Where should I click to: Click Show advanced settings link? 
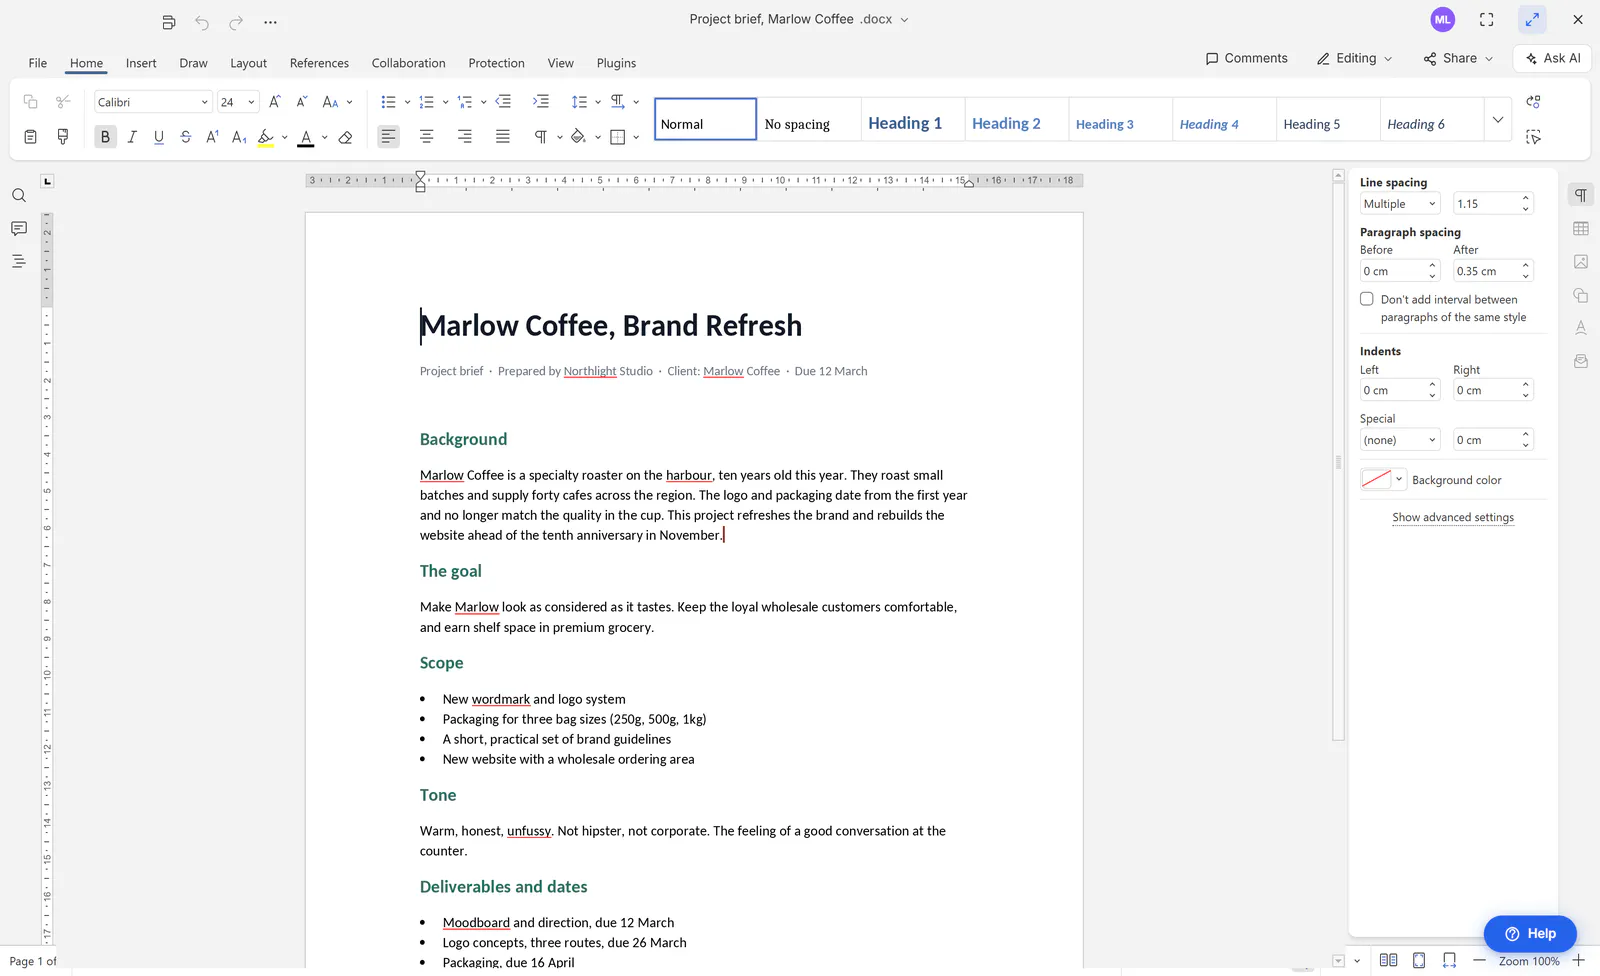[x=1453, y=517]
